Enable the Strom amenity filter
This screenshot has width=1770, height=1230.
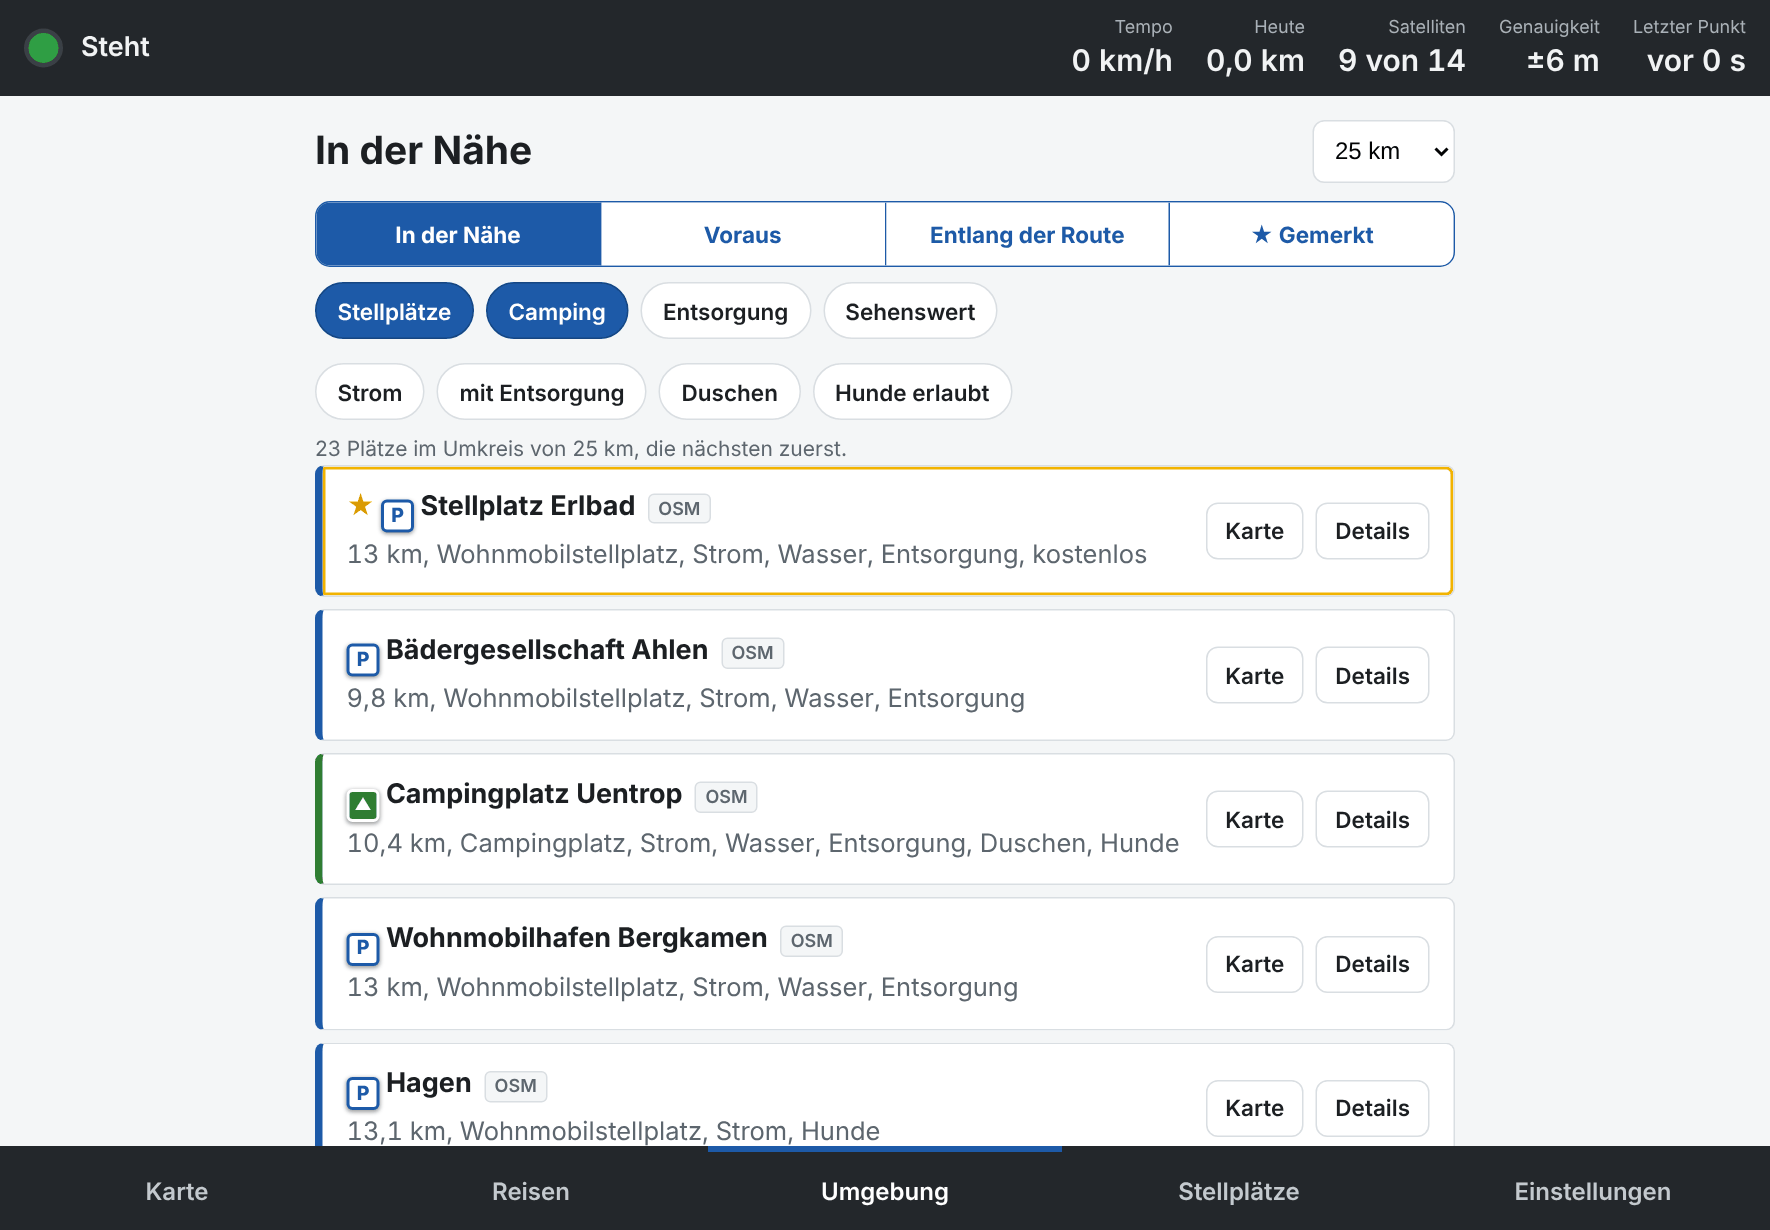[370, 392]
